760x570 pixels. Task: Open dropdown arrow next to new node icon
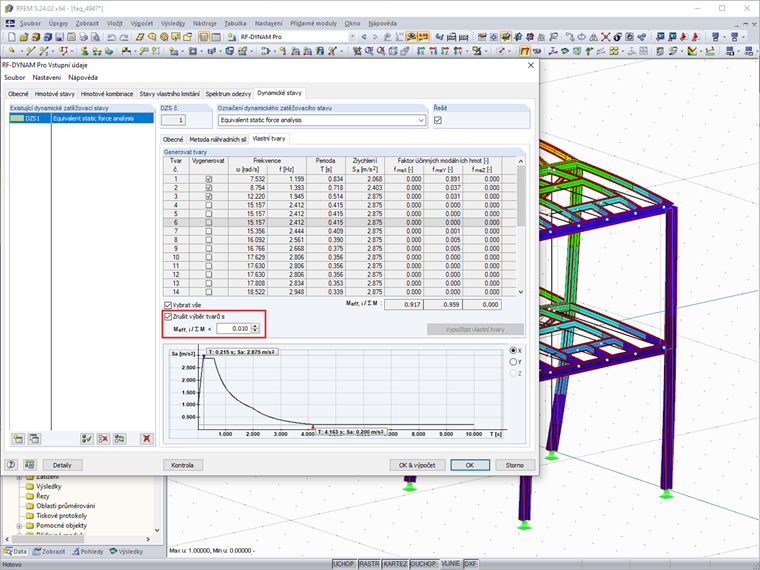(21, 50)
